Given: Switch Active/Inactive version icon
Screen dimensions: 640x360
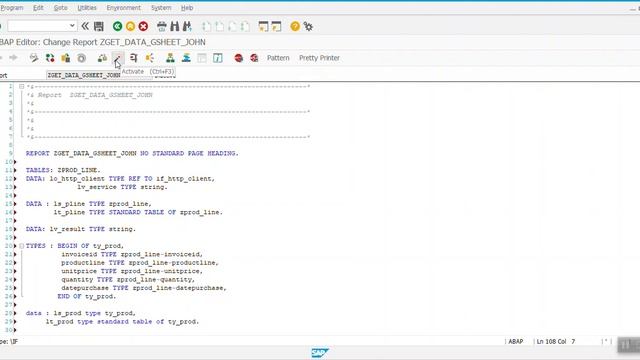Looking at the screenshot, I should 50,58.
